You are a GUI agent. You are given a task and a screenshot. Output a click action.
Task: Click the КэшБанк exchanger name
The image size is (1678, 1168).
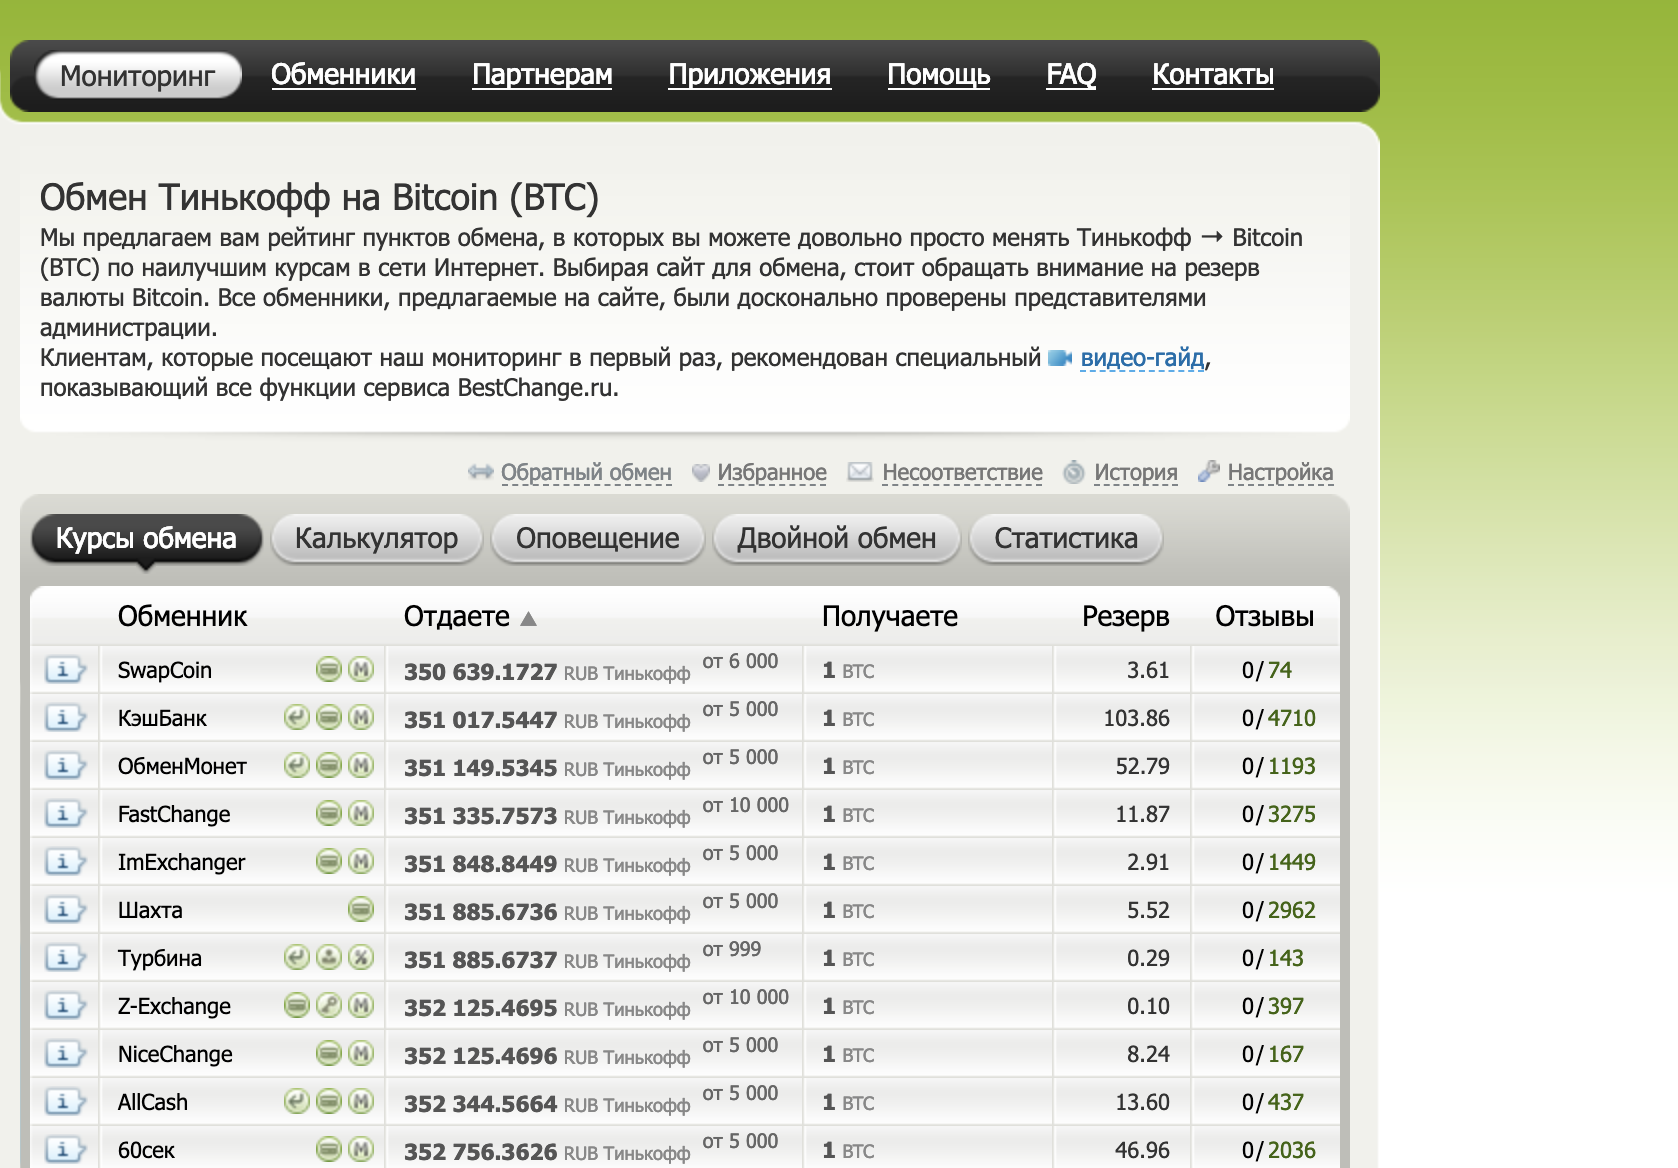(162, 718)
